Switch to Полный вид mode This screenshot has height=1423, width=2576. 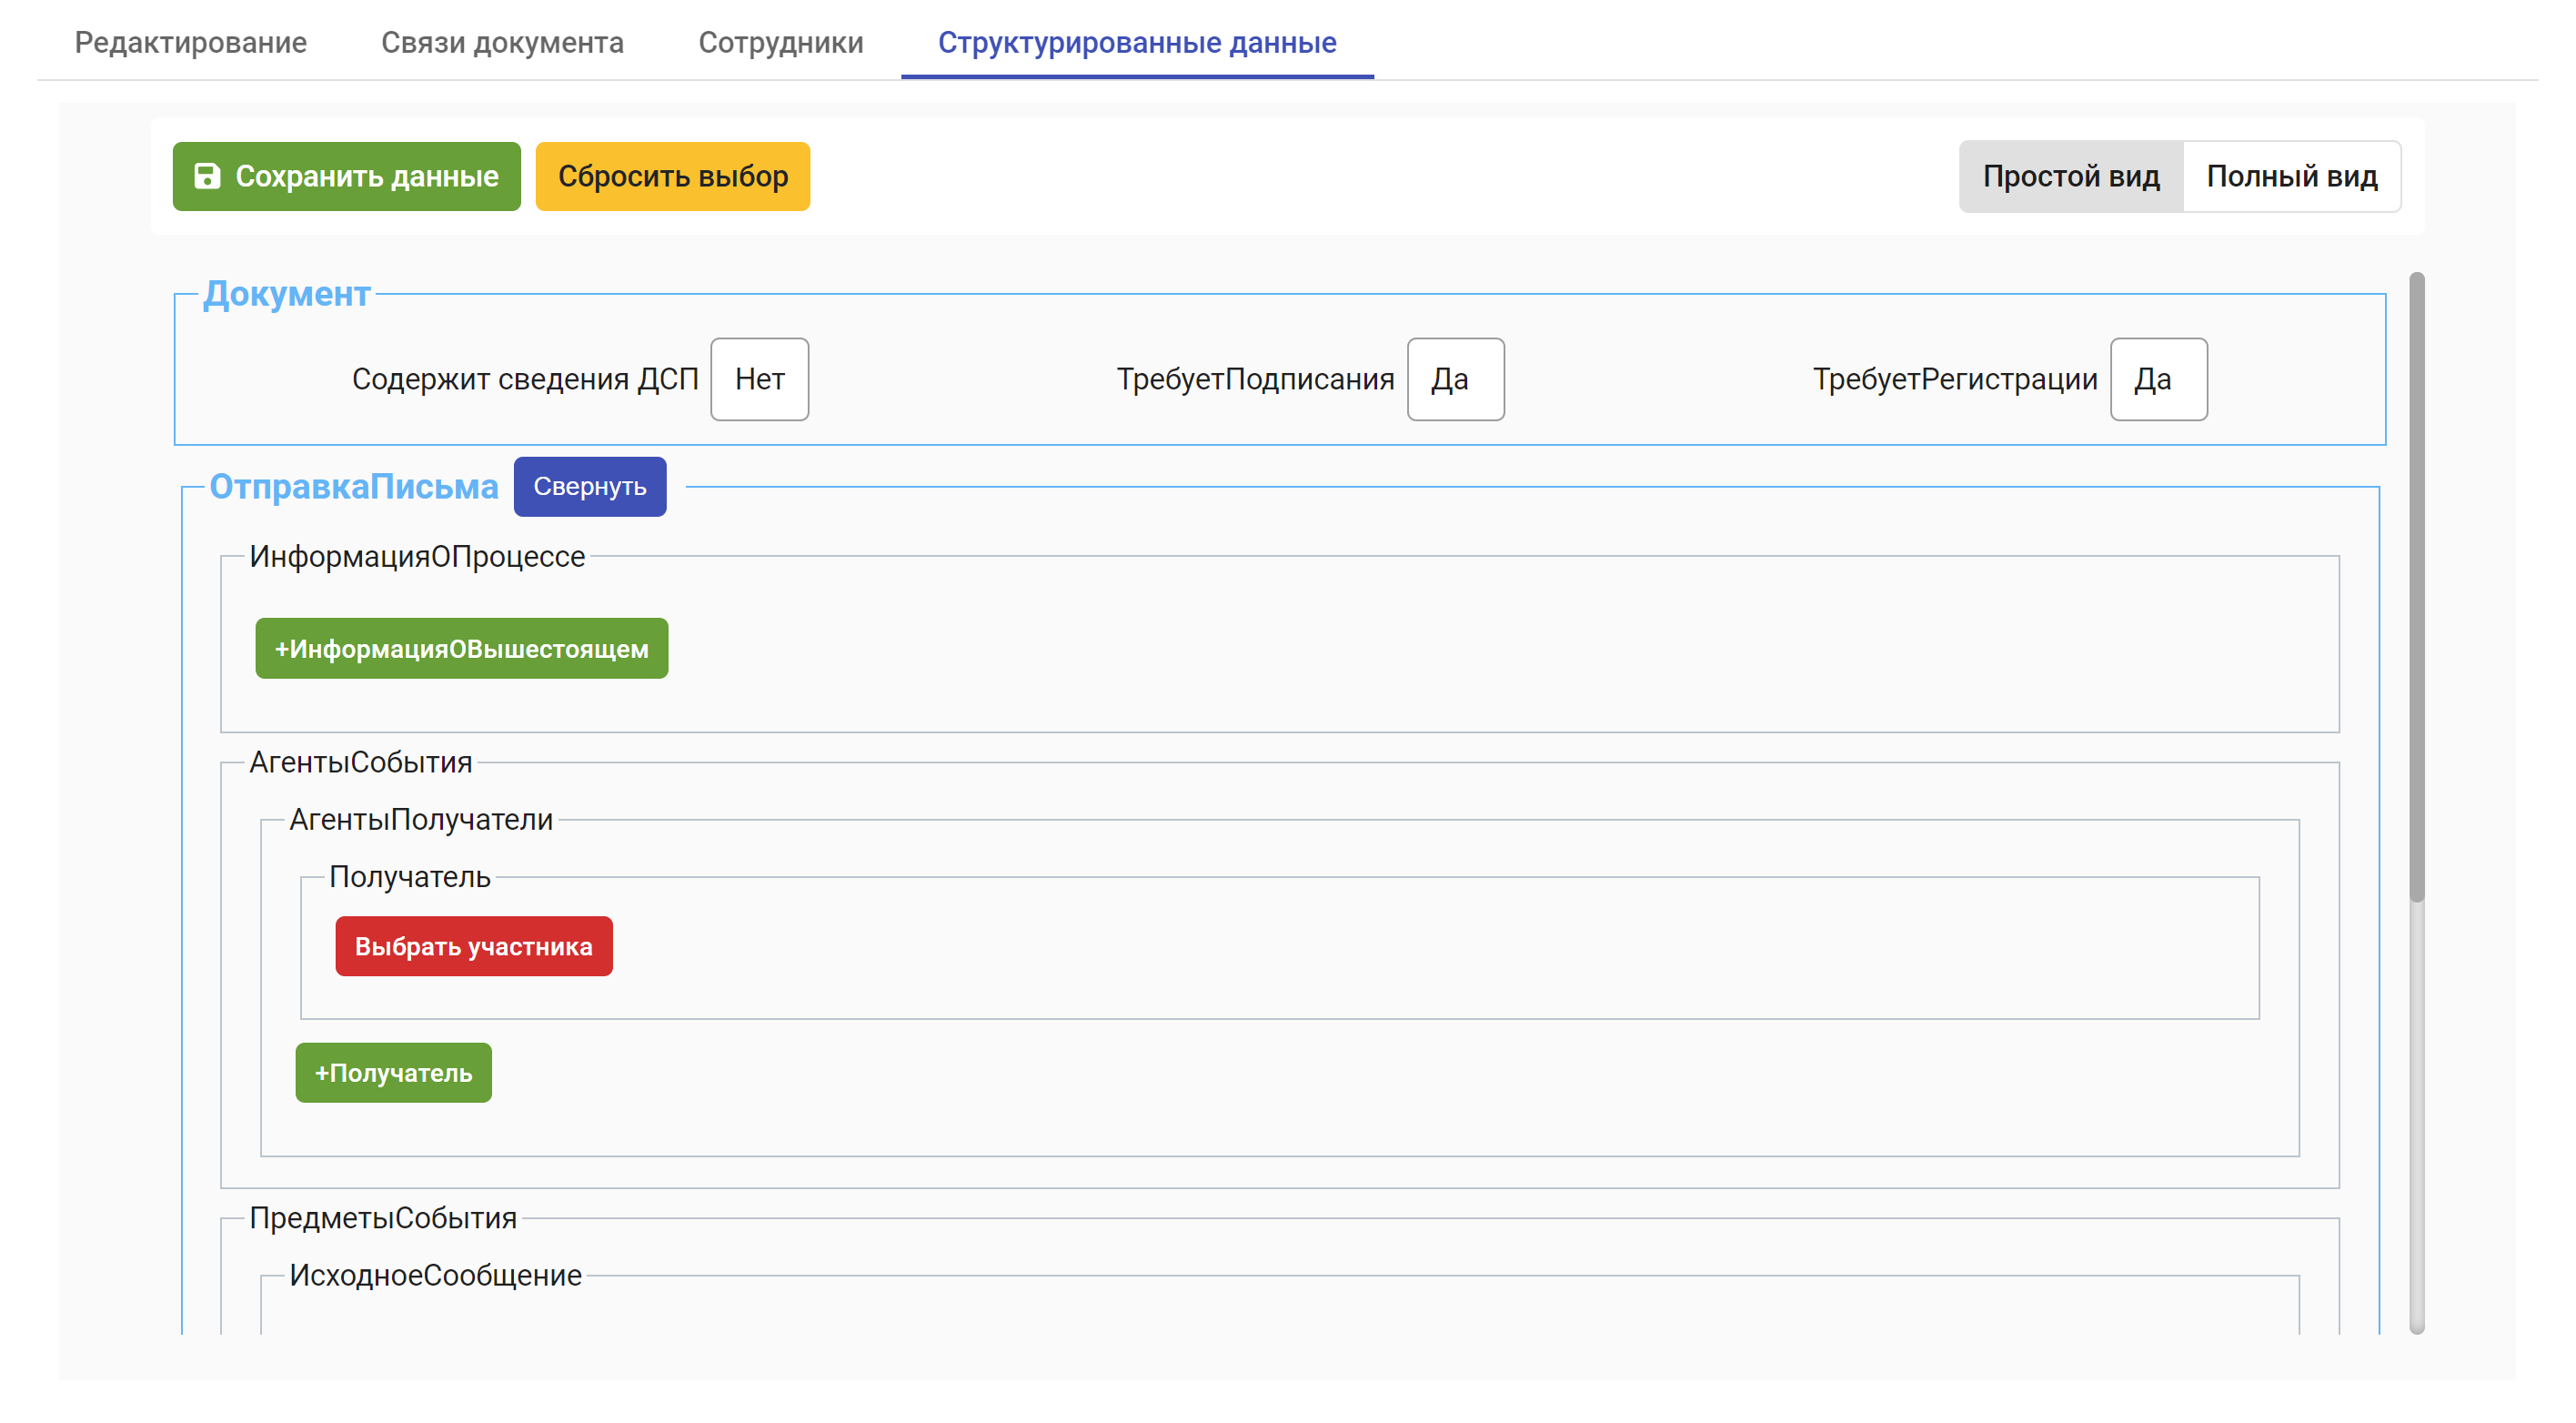(2291, 176)
